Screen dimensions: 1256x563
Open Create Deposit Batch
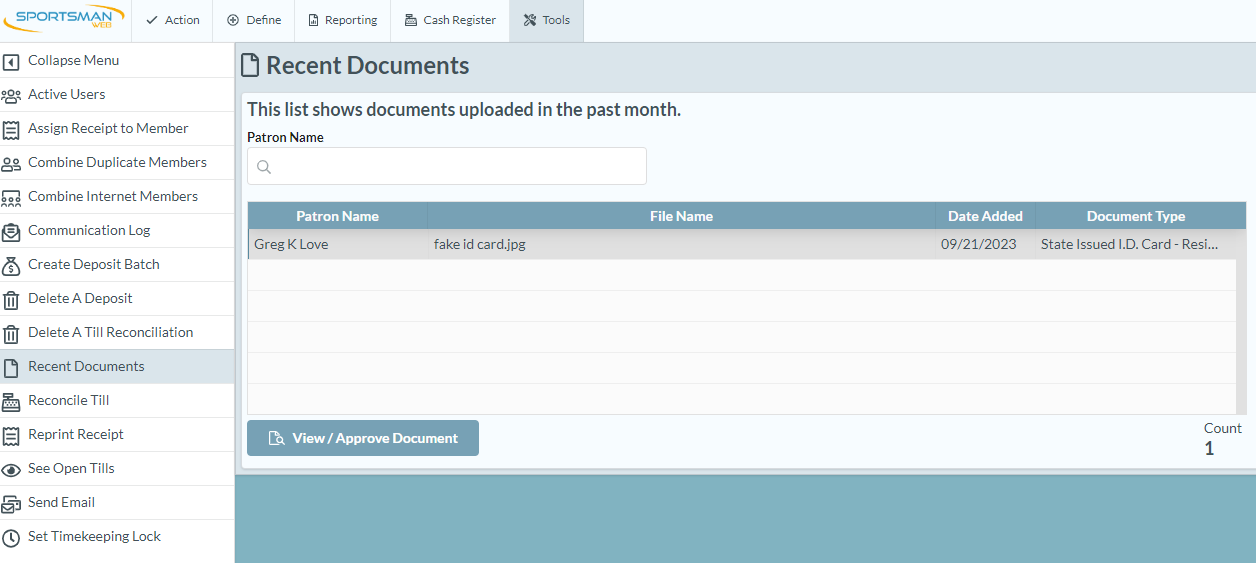coord(117,265)
